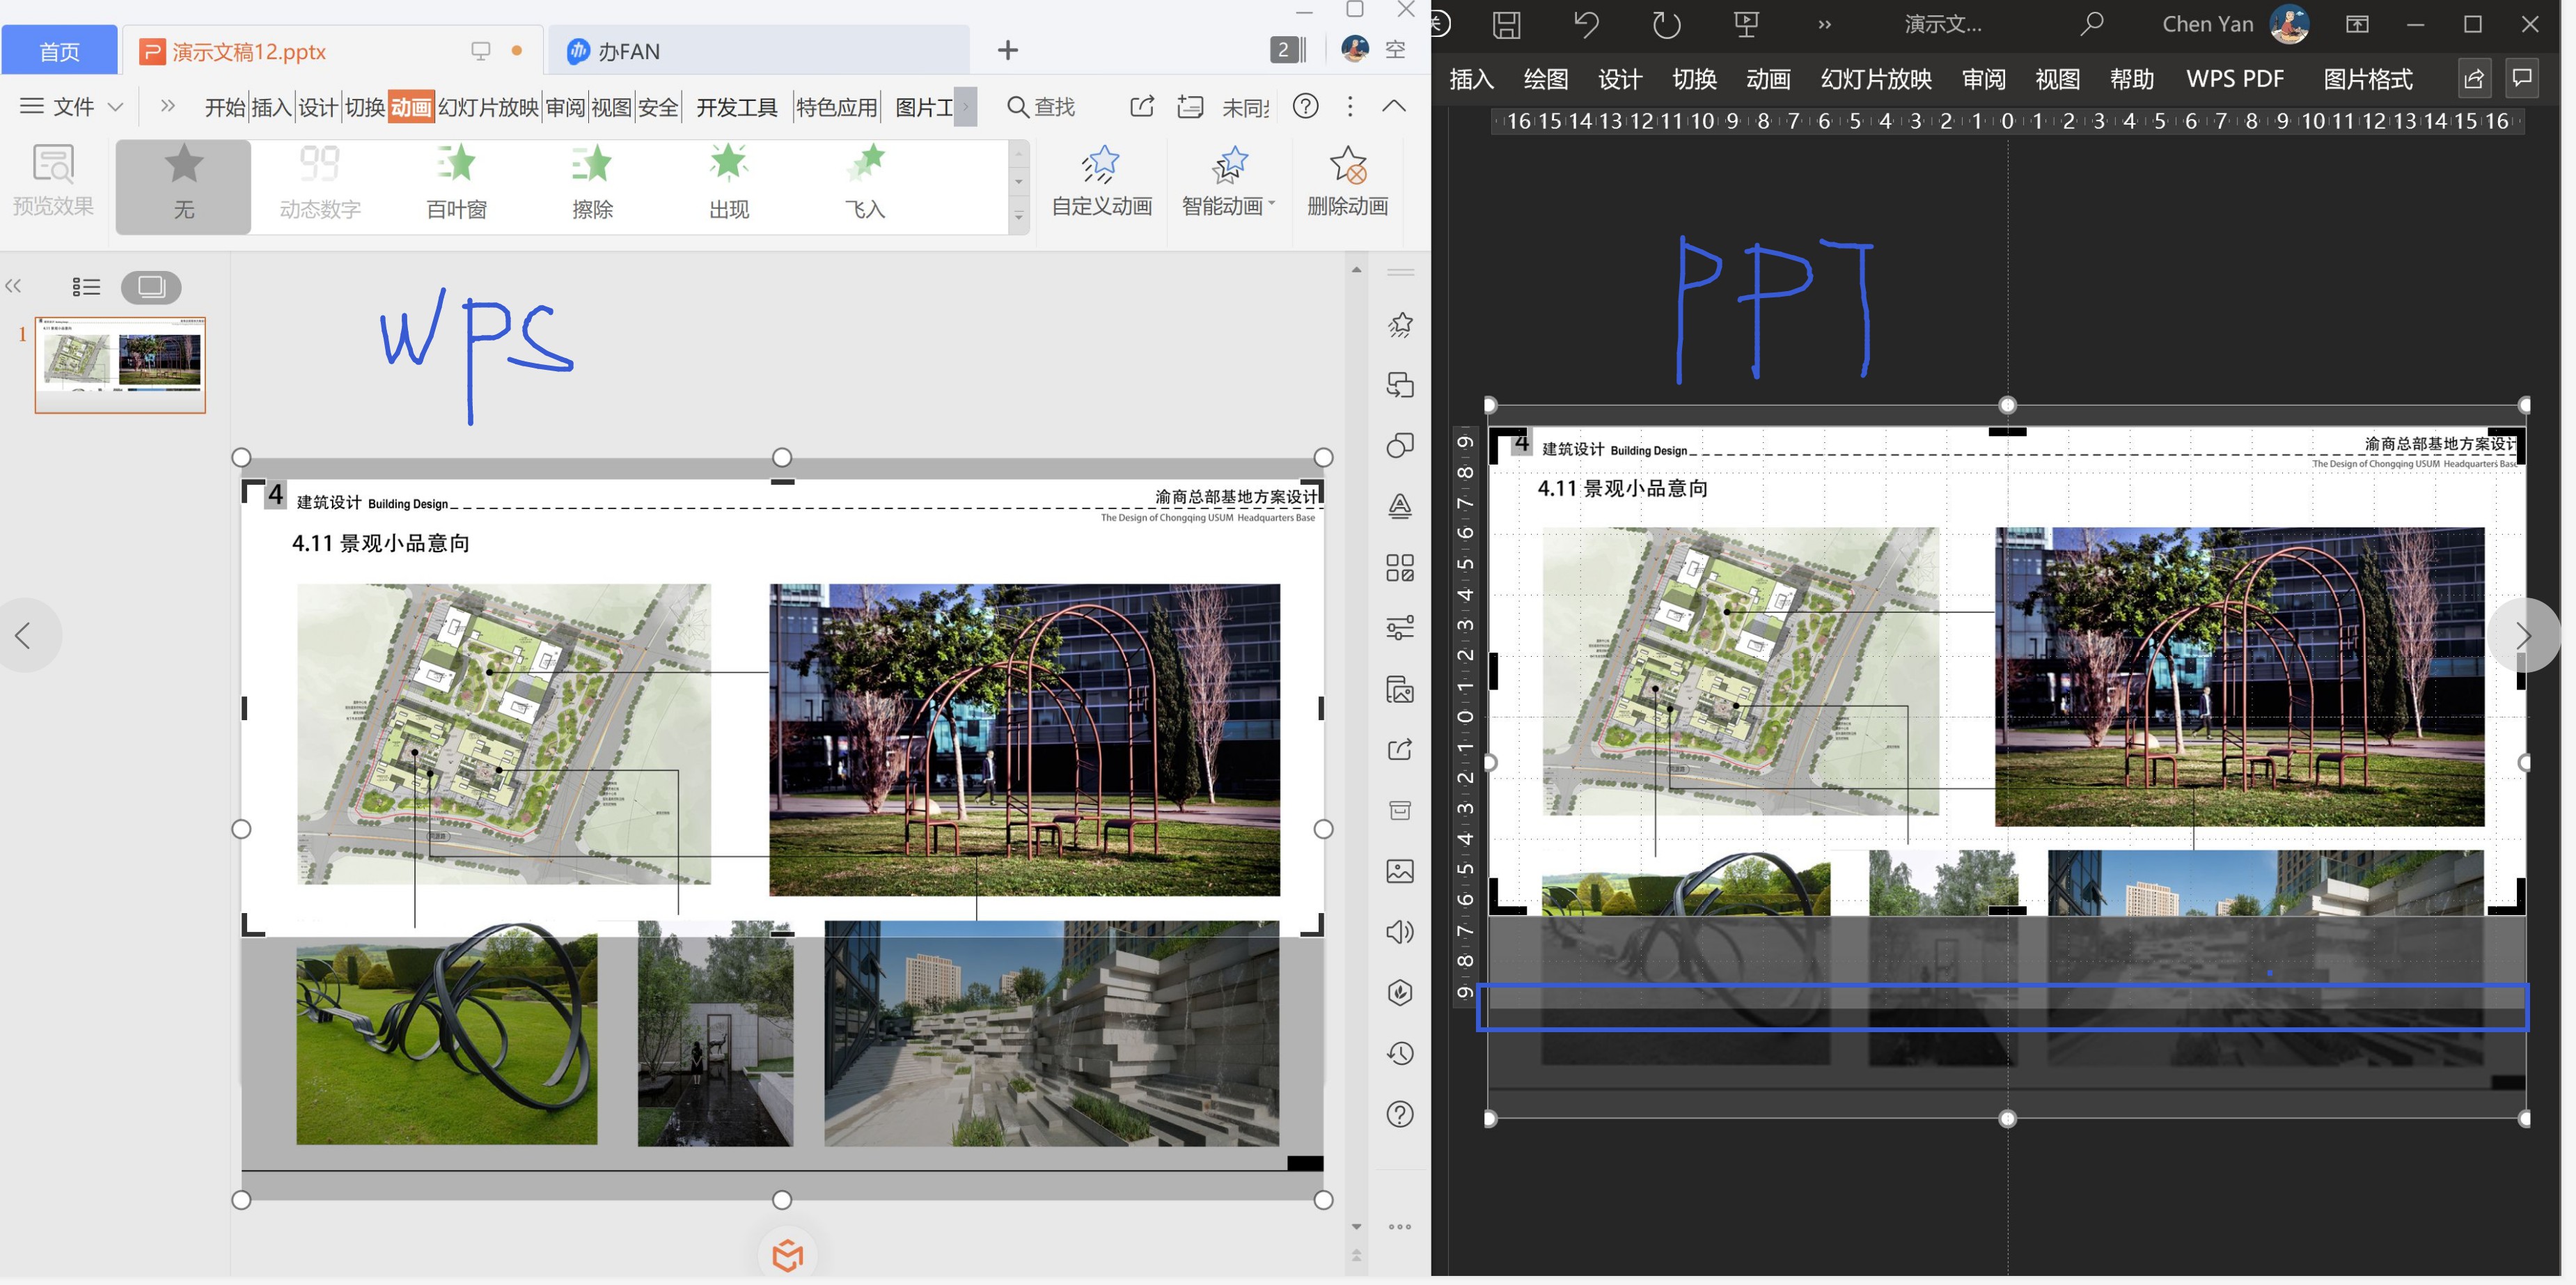Toggle PowerPoint ribbon display options
Screen dimensions: 2576x1285
click(x=2357, y=24)
